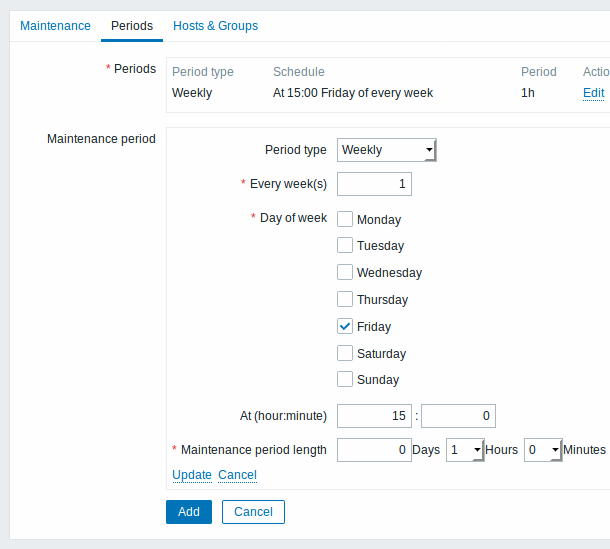Expand the Hours dropdown for period length
Screen dimensions: 610x549
(x=465, y=450)
